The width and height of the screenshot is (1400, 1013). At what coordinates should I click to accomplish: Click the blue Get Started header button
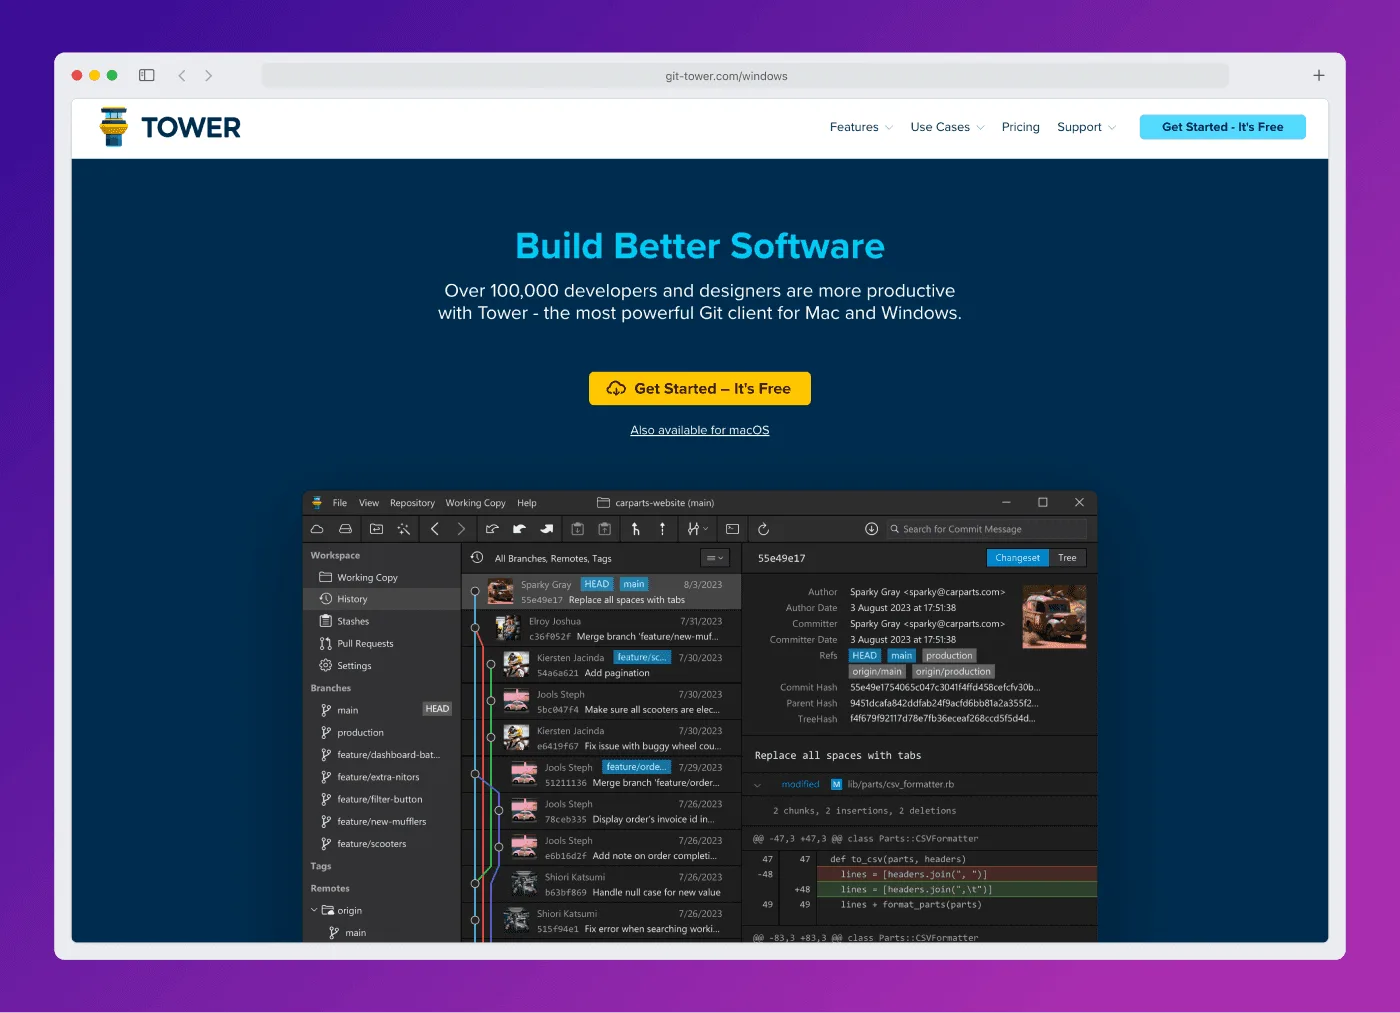point(1222,127)
